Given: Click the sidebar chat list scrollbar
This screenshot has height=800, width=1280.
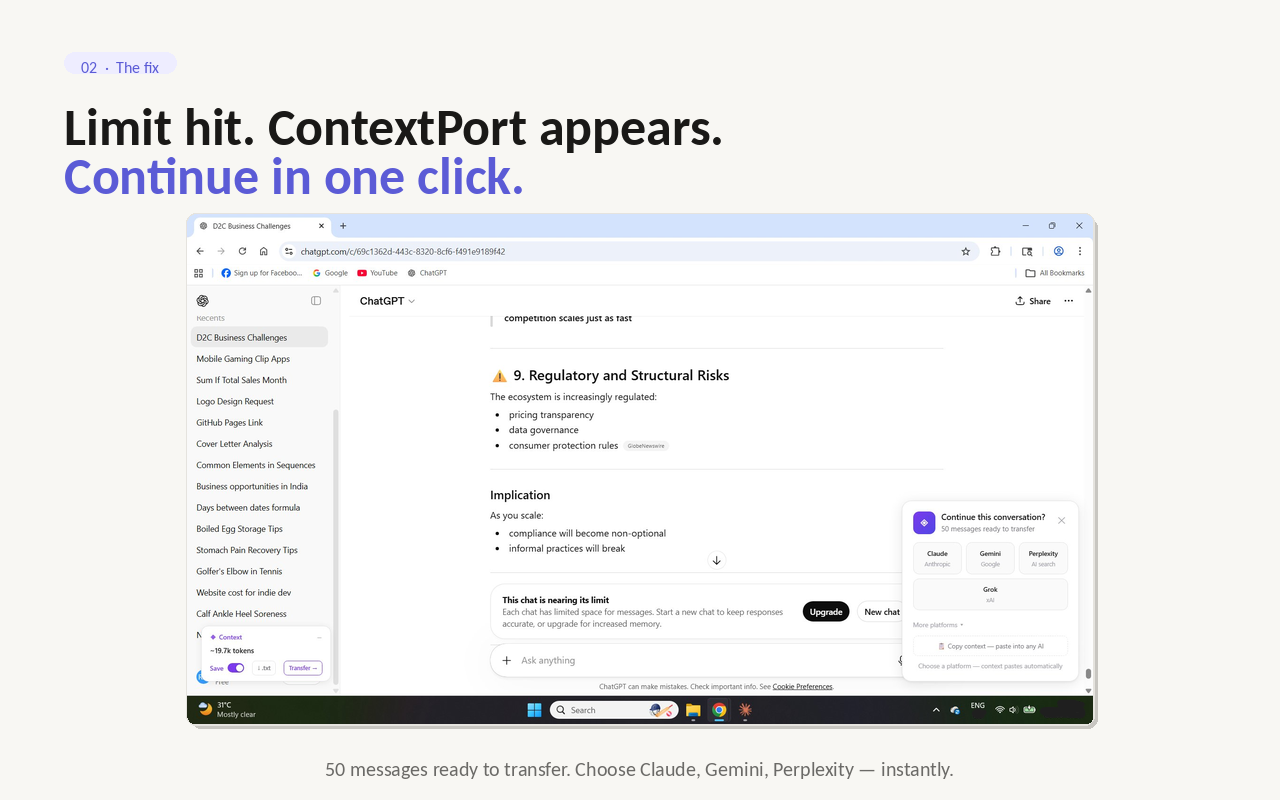Looking at the screenshot, I should (336, 545).
